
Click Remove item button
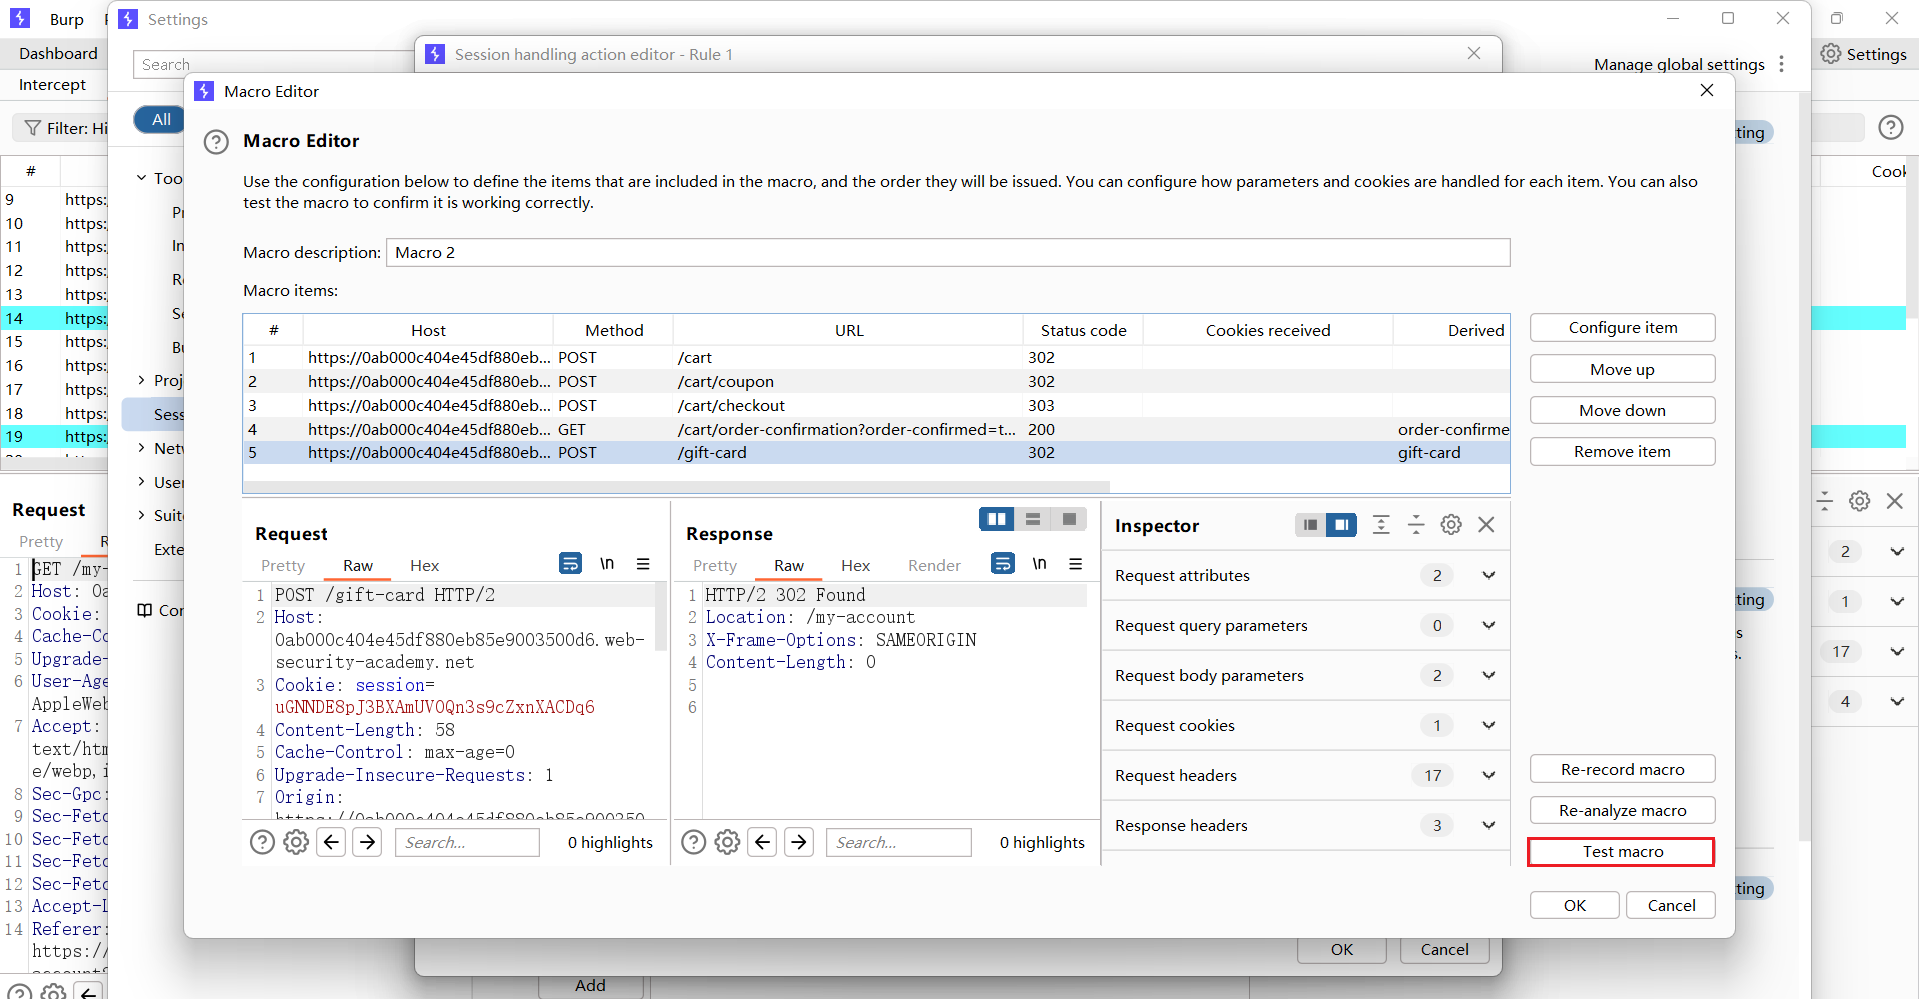point(1622,452)
